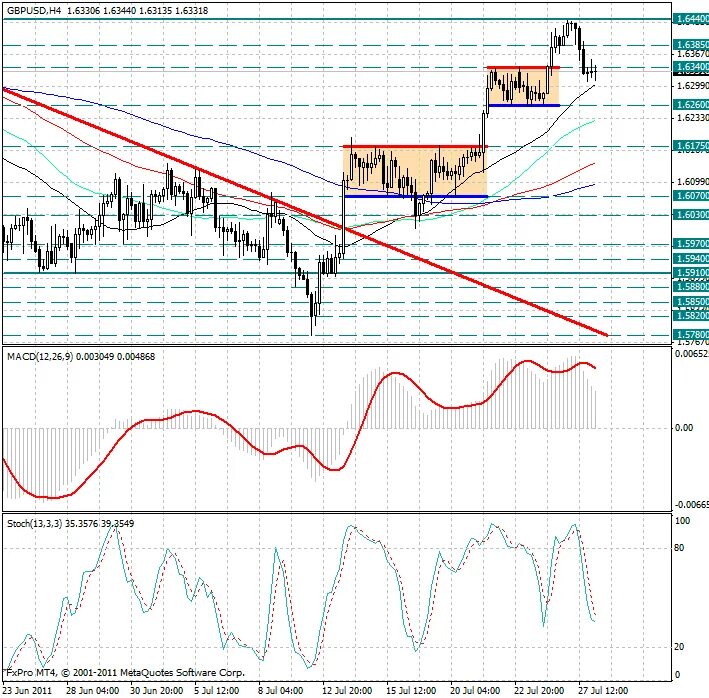Click the 20 Jul 04:00 time label

[x=475, y=691]
